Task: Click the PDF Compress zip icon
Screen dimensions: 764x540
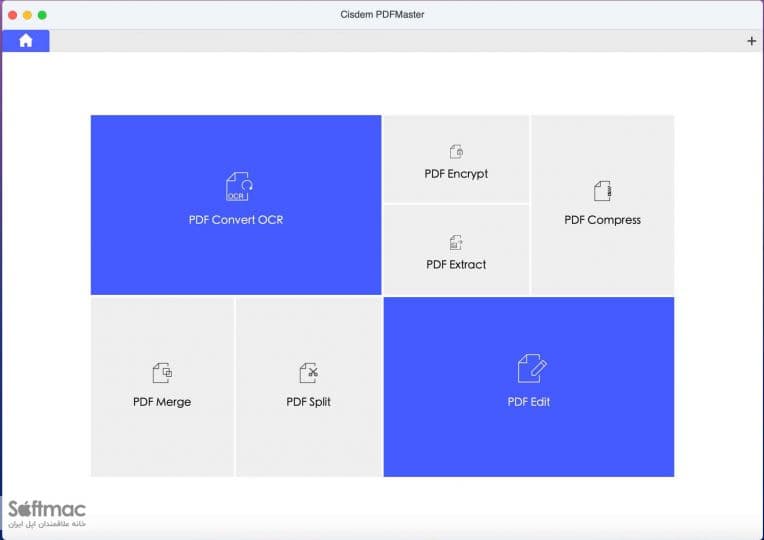Action: (x=603, y=191)
